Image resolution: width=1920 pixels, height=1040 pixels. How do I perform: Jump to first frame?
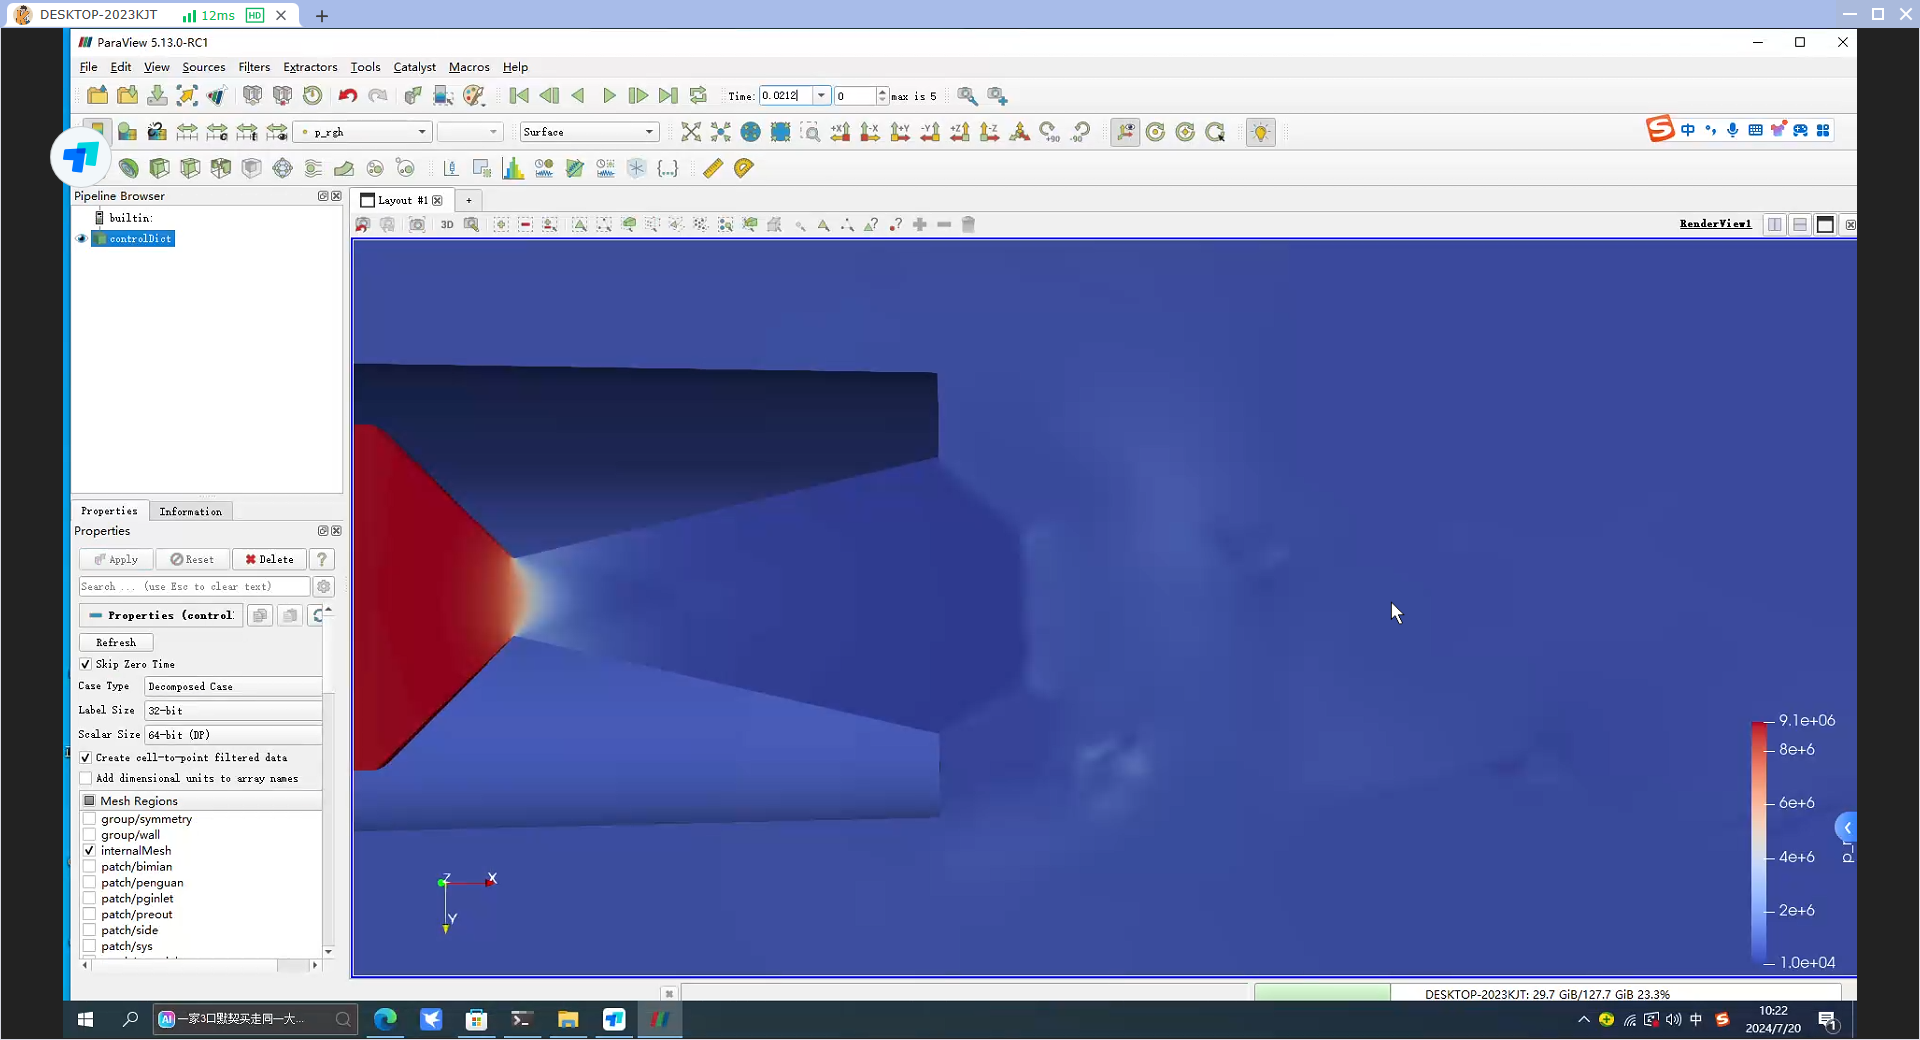(x=519, y=96)
